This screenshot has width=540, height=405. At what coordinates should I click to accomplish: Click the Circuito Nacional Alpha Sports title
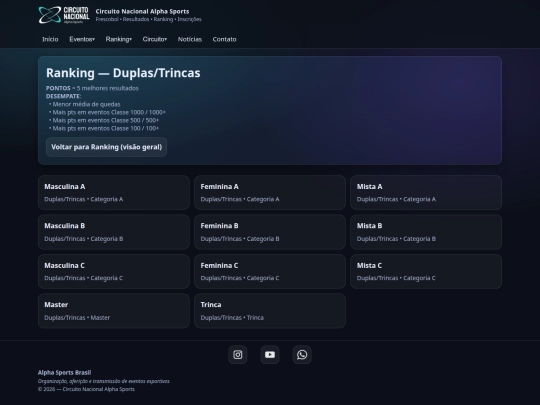tap(142, 11)
